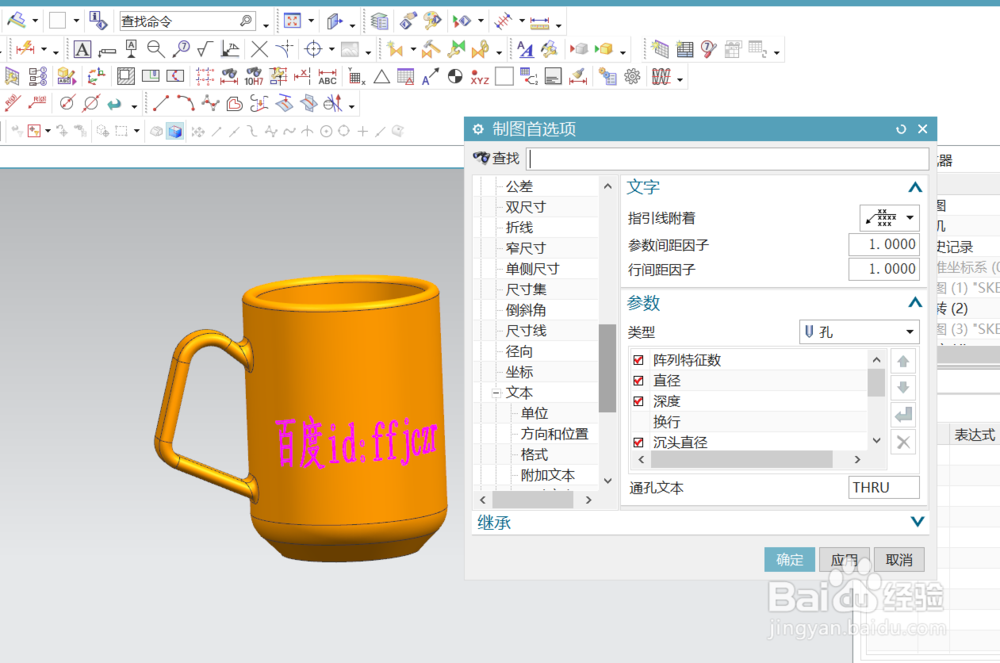Click the Balloon symbol icon
The width and height of the screenshot is (1000, 663).
coord(181,49)
